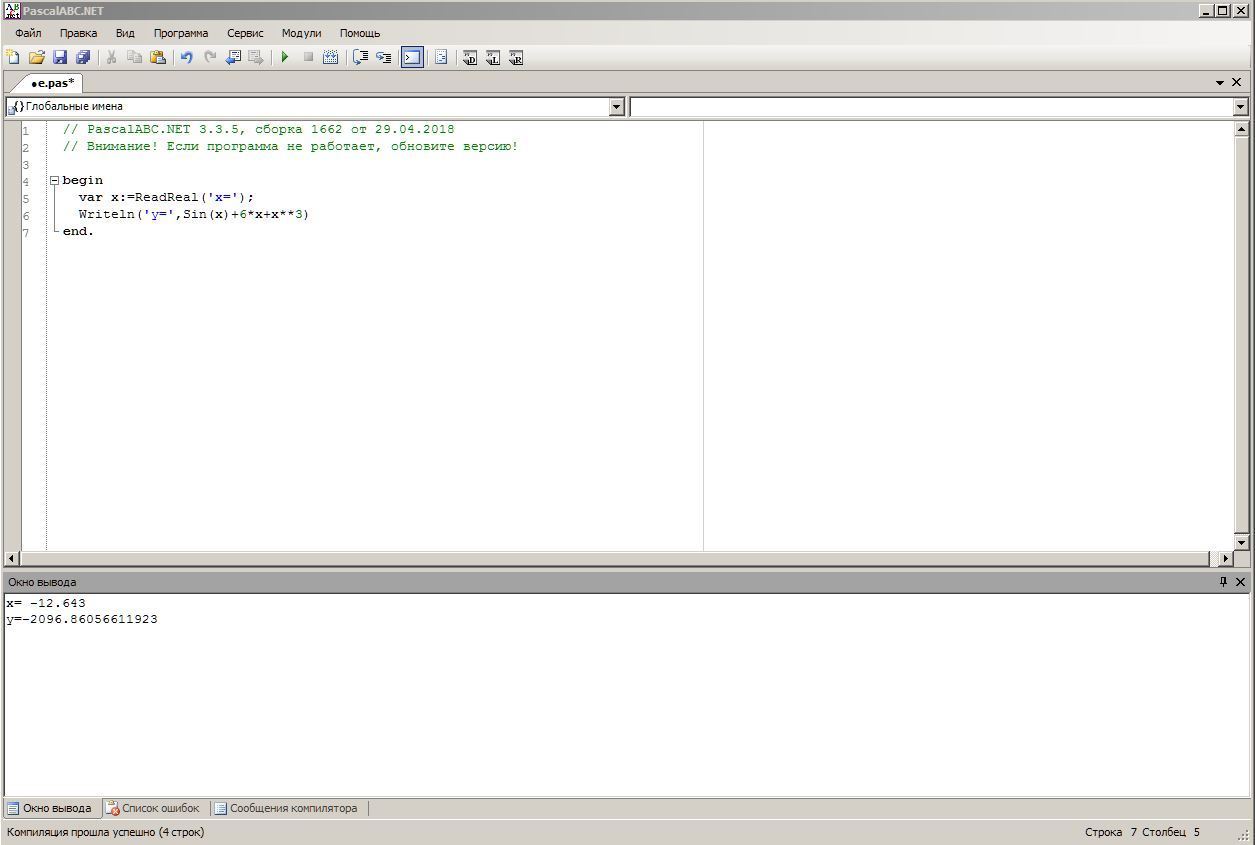Undo the last edit with the toolbar arrow
Image resolution: width=1255 pixels, height=845 pixels.
[x=186, y=58]
